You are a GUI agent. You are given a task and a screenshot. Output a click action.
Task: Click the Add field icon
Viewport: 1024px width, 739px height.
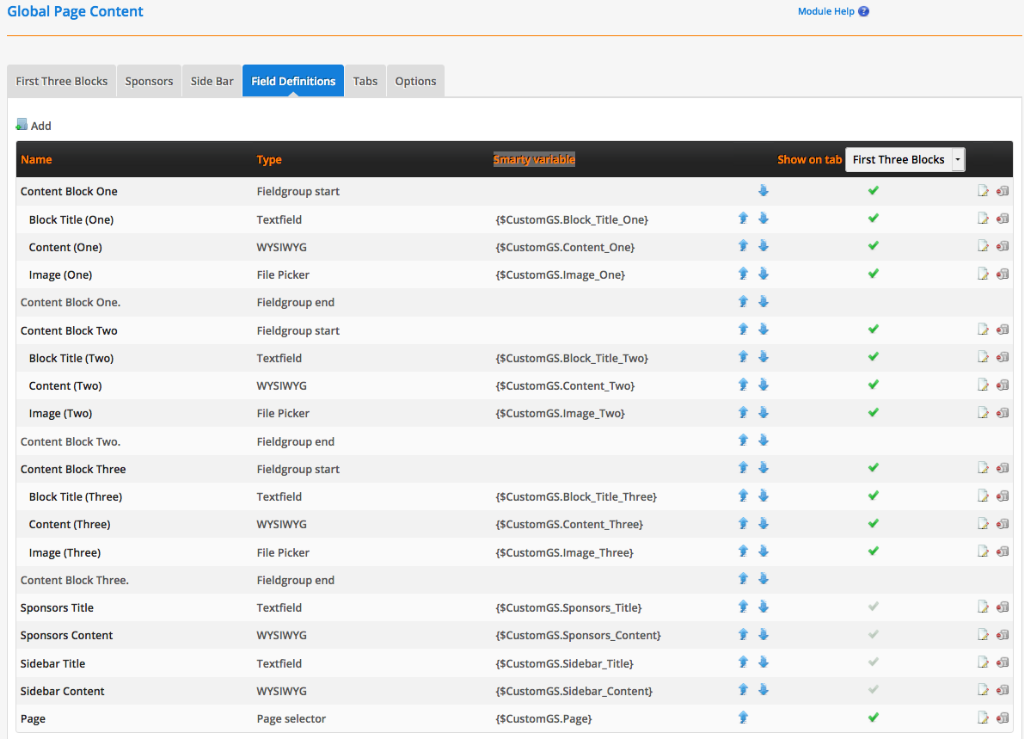click(22, 125)
